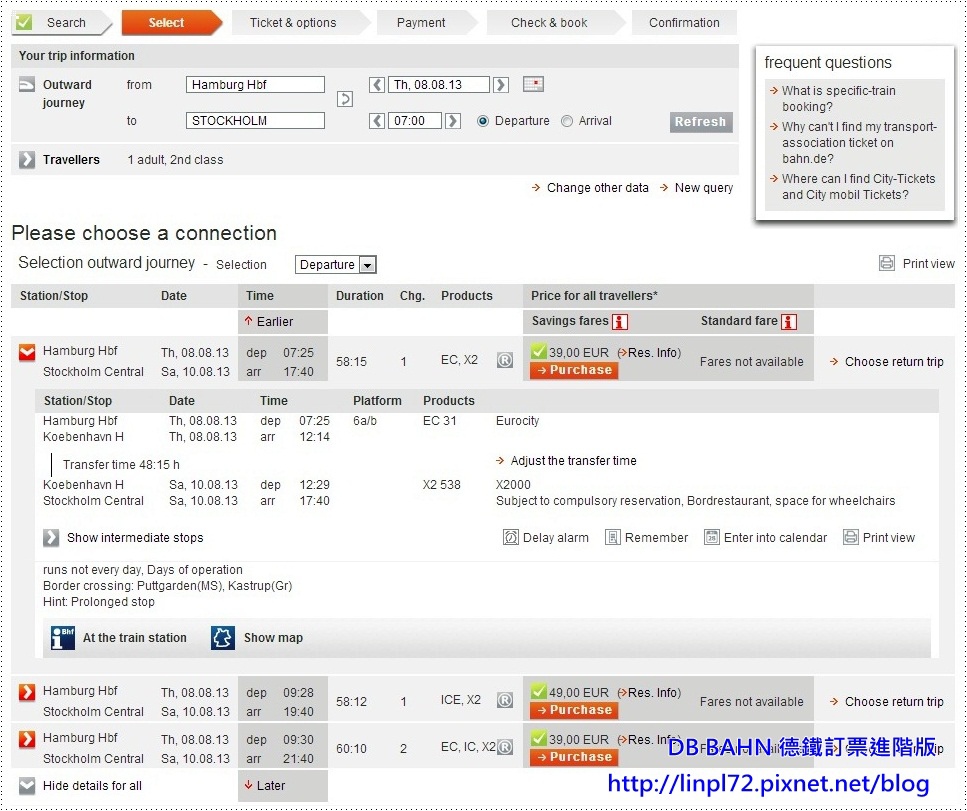
Task: Click Change other data link
Action: pyautogui.click(x=590, y=188)
